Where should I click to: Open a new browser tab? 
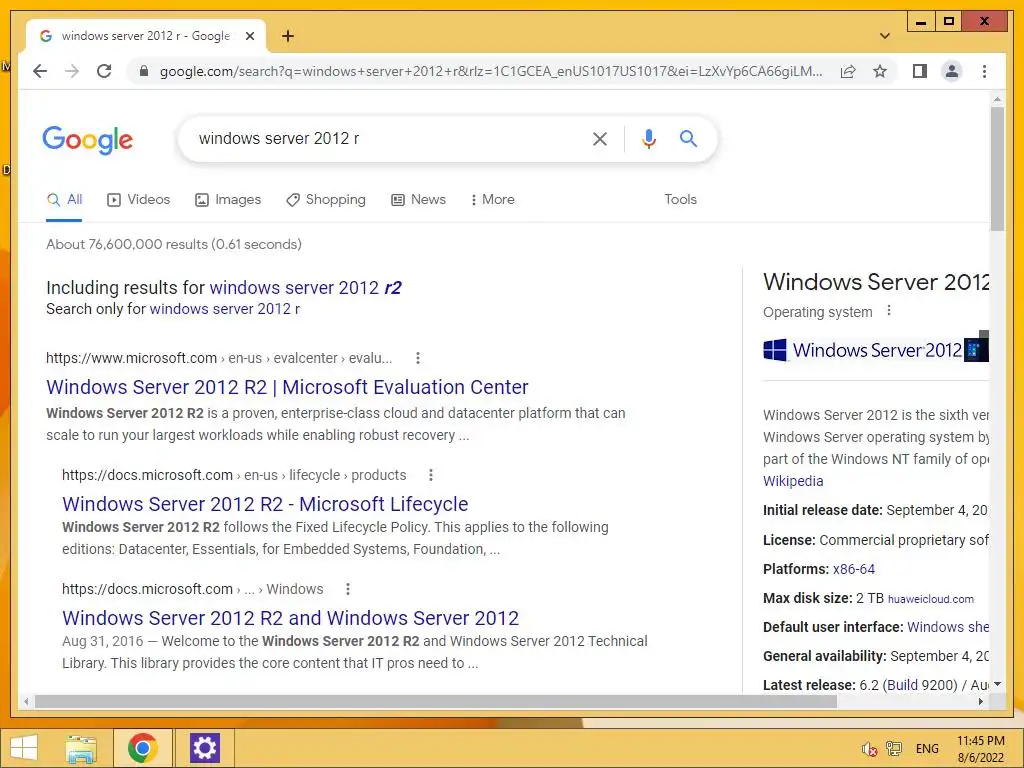(287, 36)
